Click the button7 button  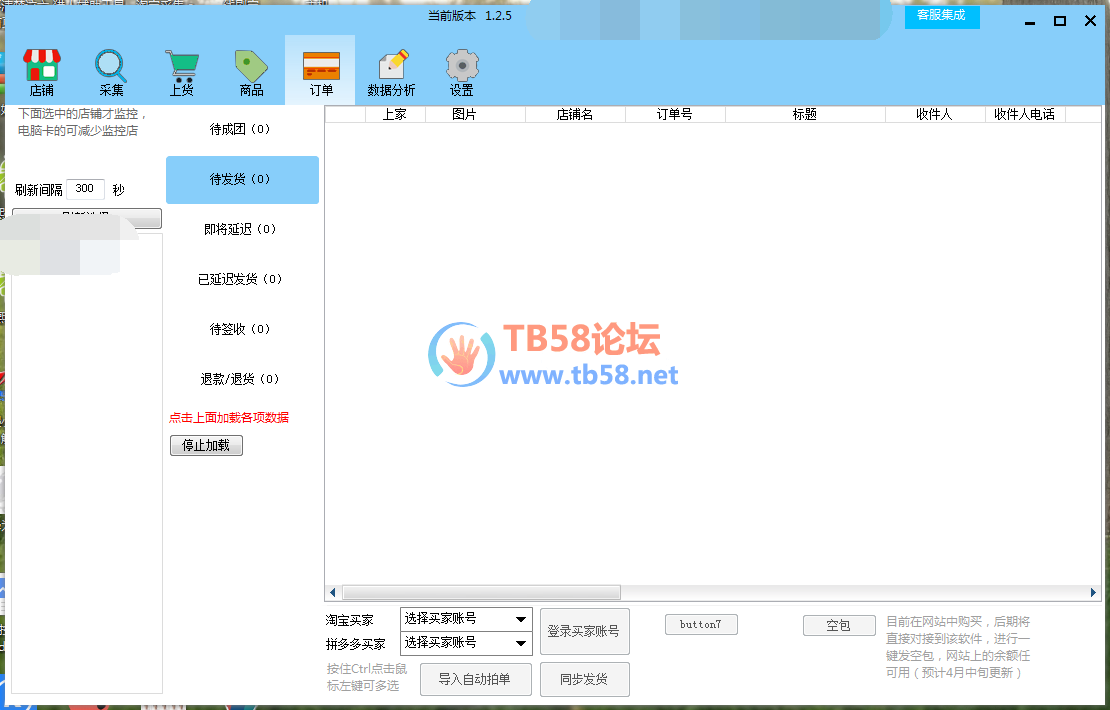coord(701,624)
